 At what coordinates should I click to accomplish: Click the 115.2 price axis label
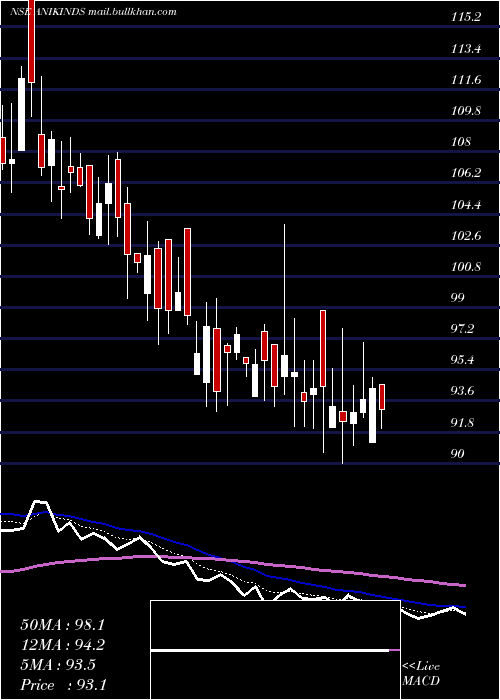click(x=466, y=17)
